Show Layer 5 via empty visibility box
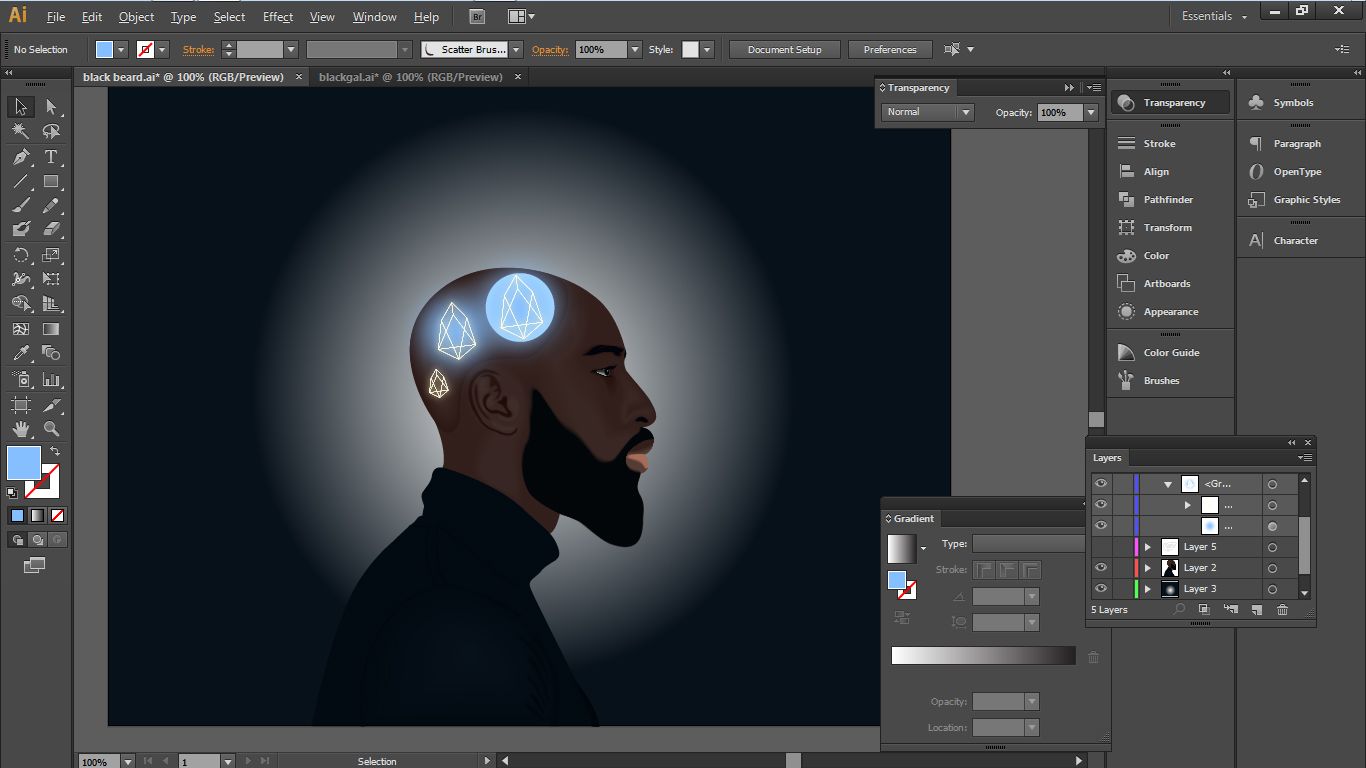Viewport: 1366px width, 768px height. (1101, 547)
